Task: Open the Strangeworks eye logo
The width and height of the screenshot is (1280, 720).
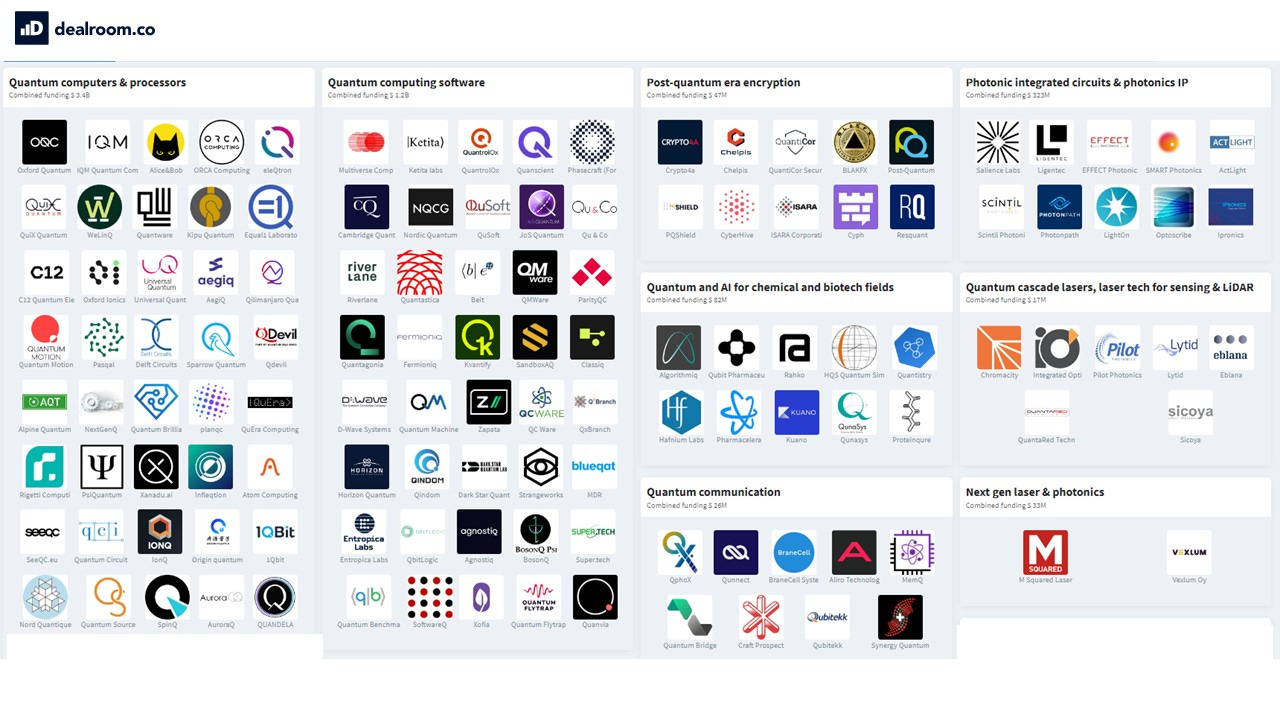Action: pos(541,467)
